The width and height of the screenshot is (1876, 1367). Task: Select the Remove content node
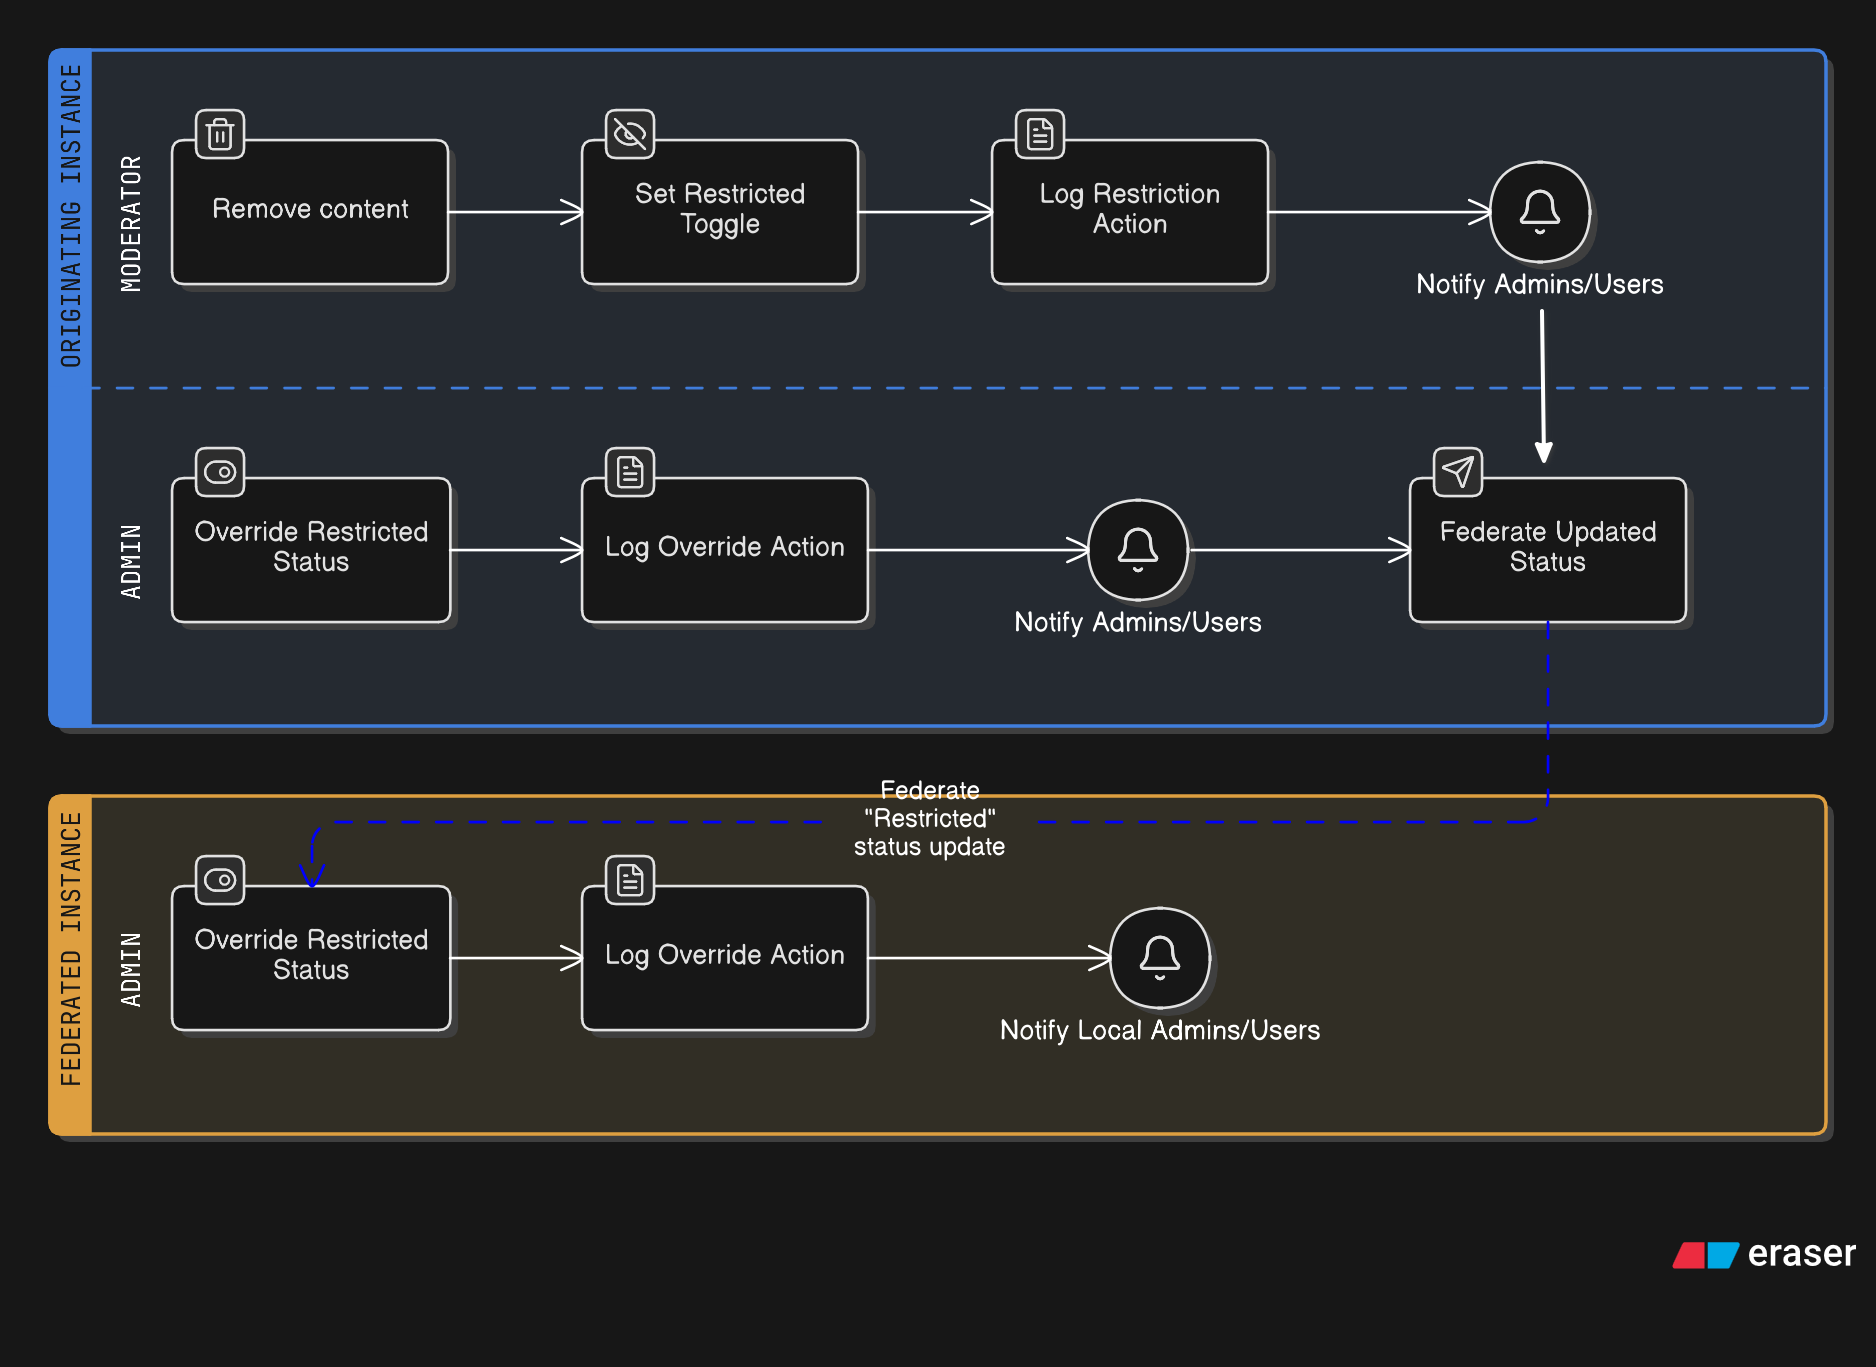click(x=310, y=212)
